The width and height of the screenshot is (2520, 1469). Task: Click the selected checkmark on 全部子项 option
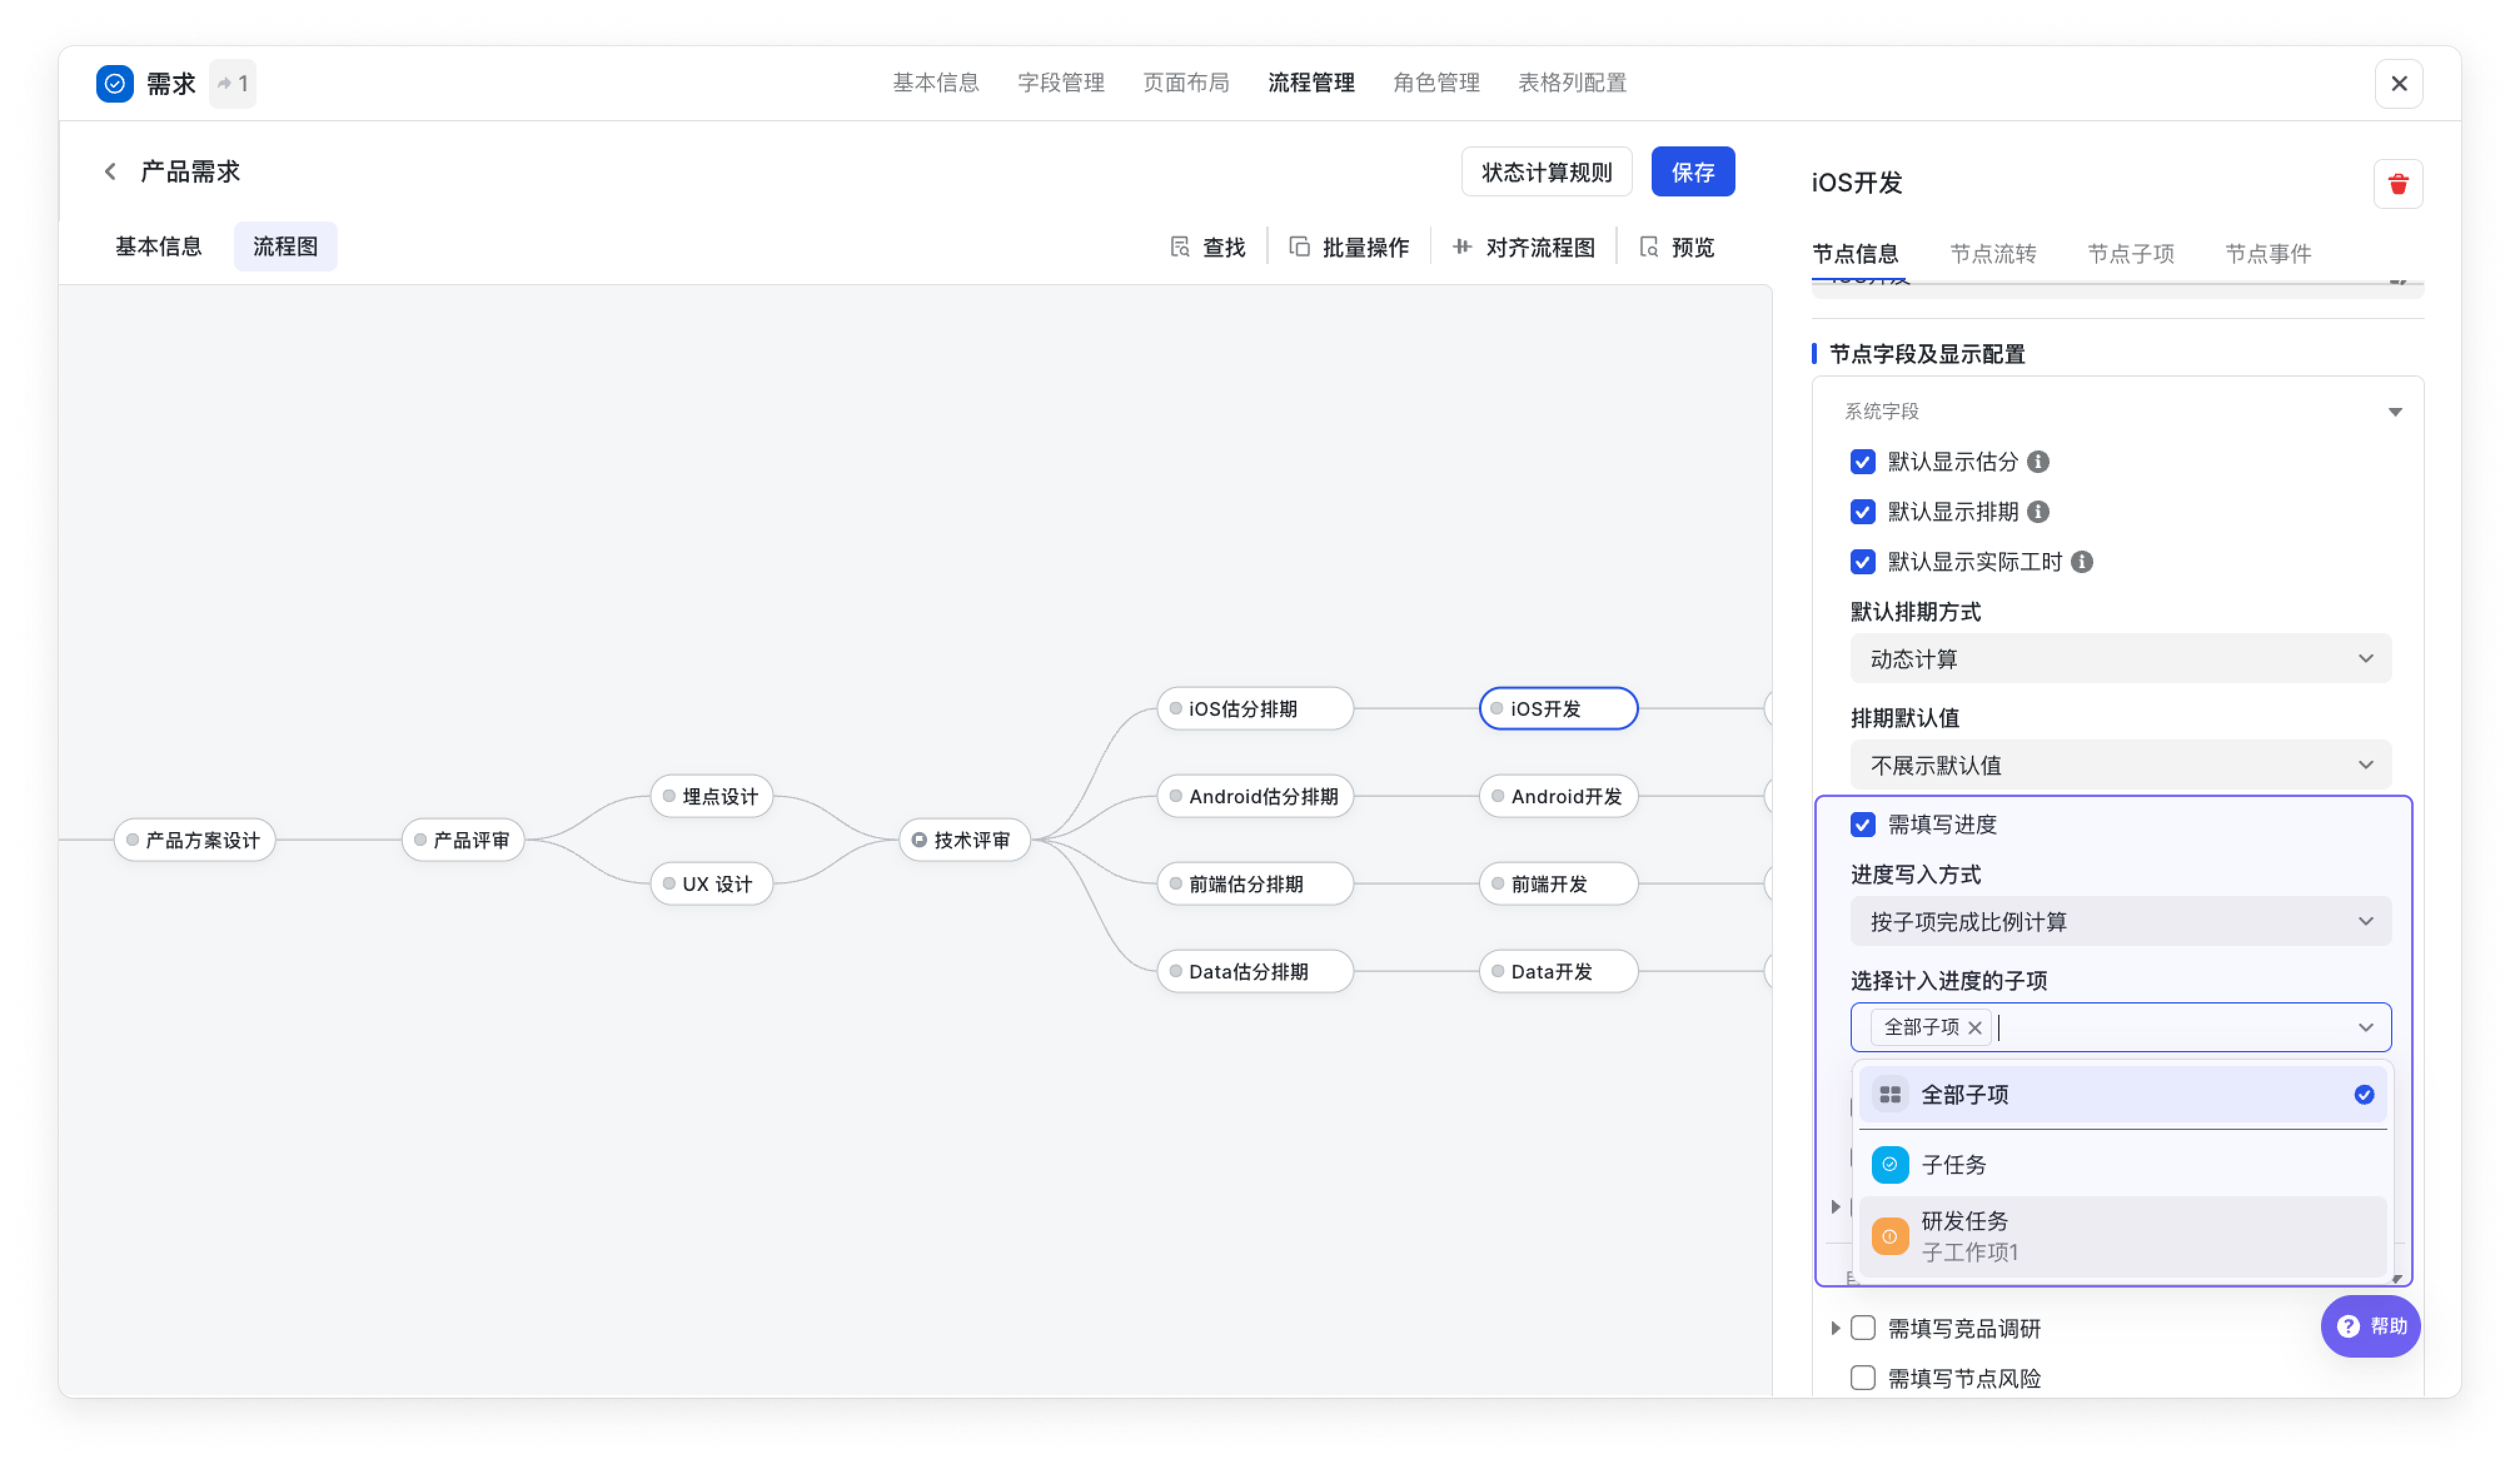(x=2364, y=1095)
